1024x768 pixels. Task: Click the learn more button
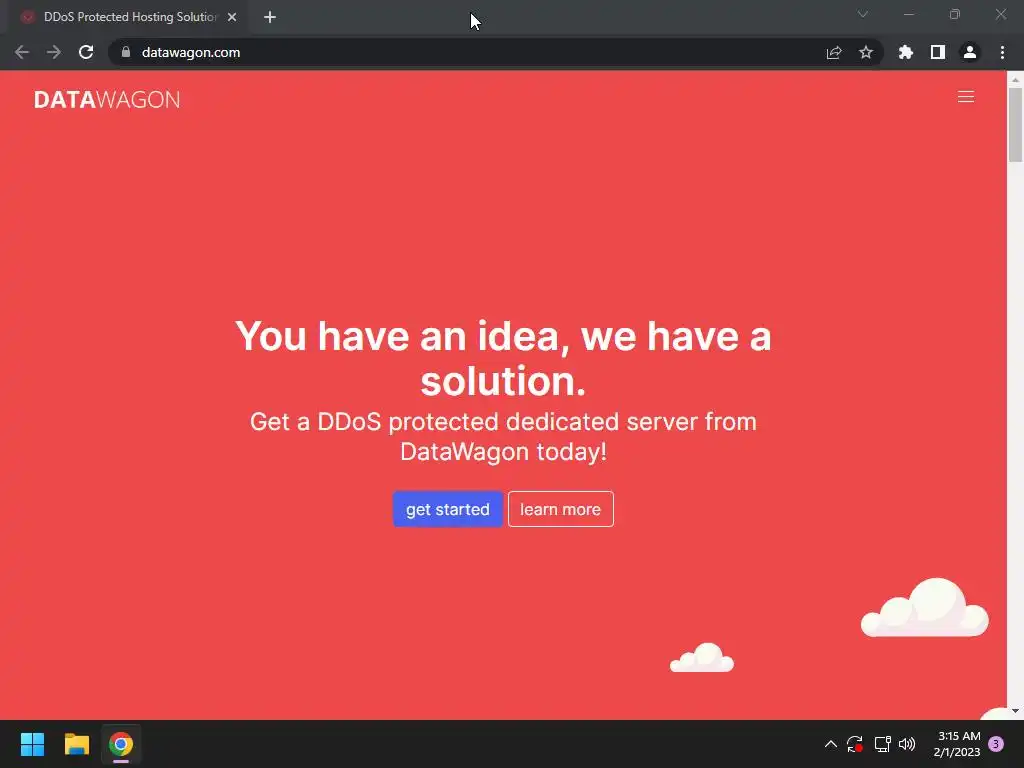[x=560, y=509]
